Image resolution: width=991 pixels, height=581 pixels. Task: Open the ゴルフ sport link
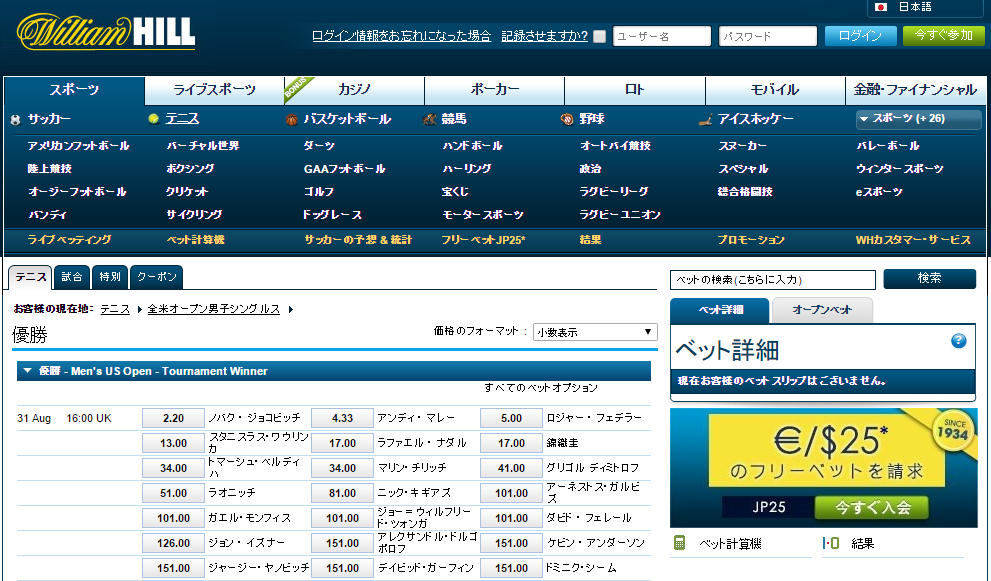(319, 192)
